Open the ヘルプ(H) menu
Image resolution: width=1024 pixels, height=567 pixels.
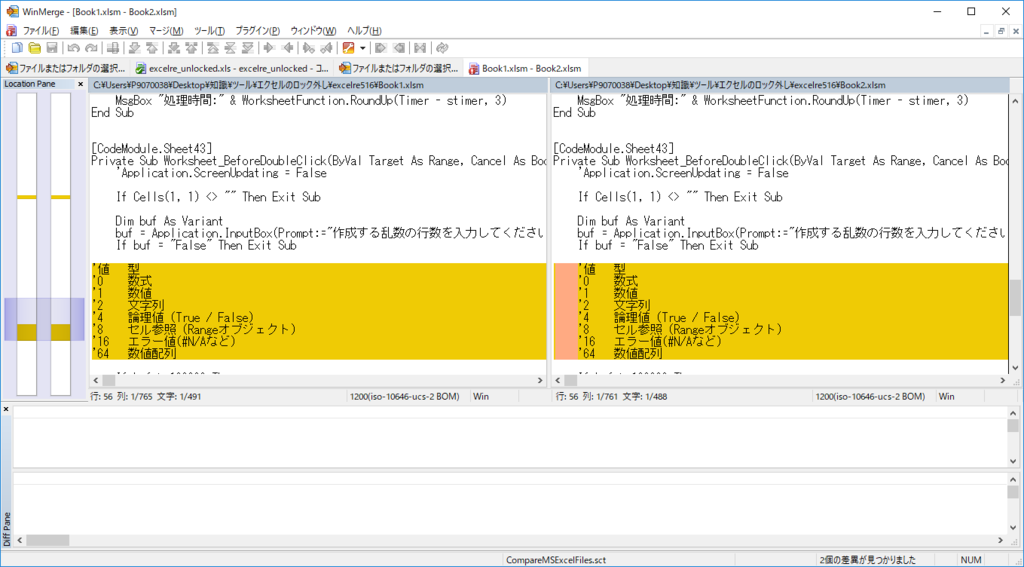coord(364,31)
